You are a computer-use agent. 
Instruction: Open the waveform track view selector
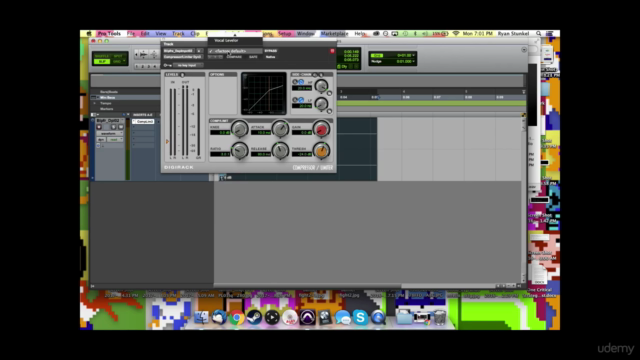click(109, 133)
